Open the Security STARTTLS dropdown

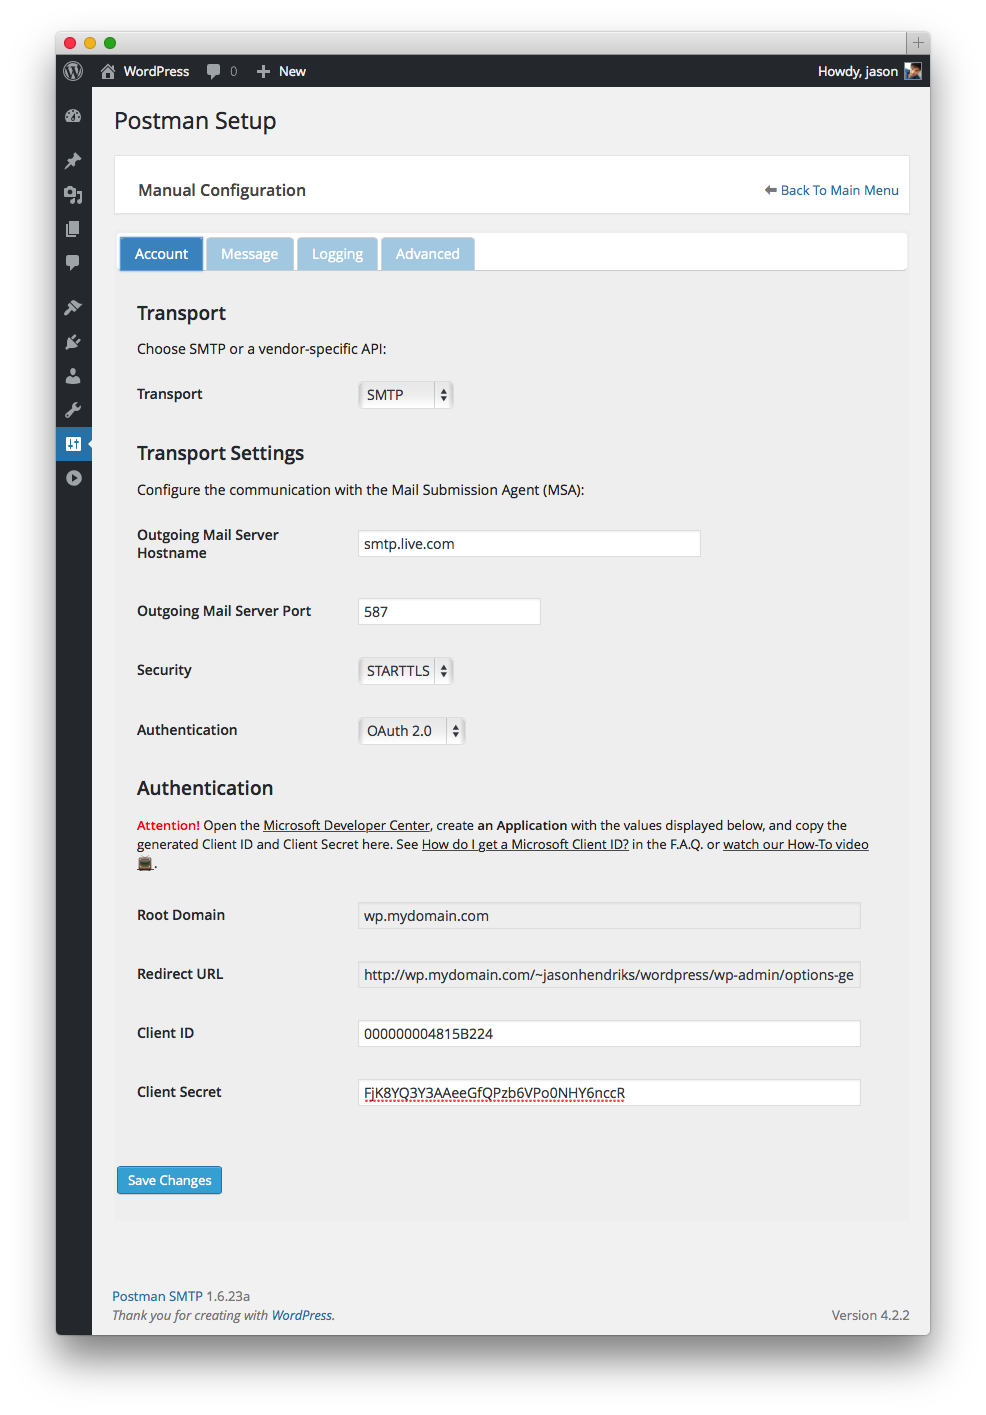[x=405, y=671]
